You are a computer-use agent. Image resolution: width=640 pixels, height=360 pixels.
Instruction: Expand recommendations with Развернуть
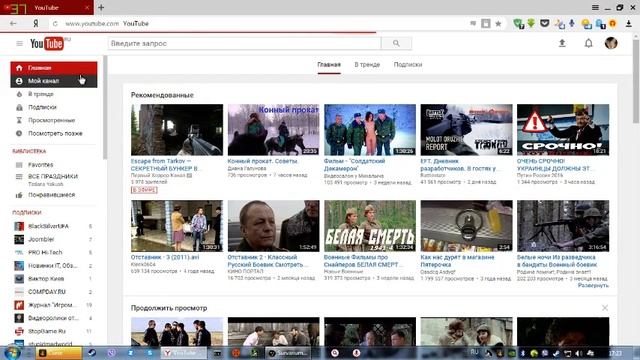click(593, 285)
